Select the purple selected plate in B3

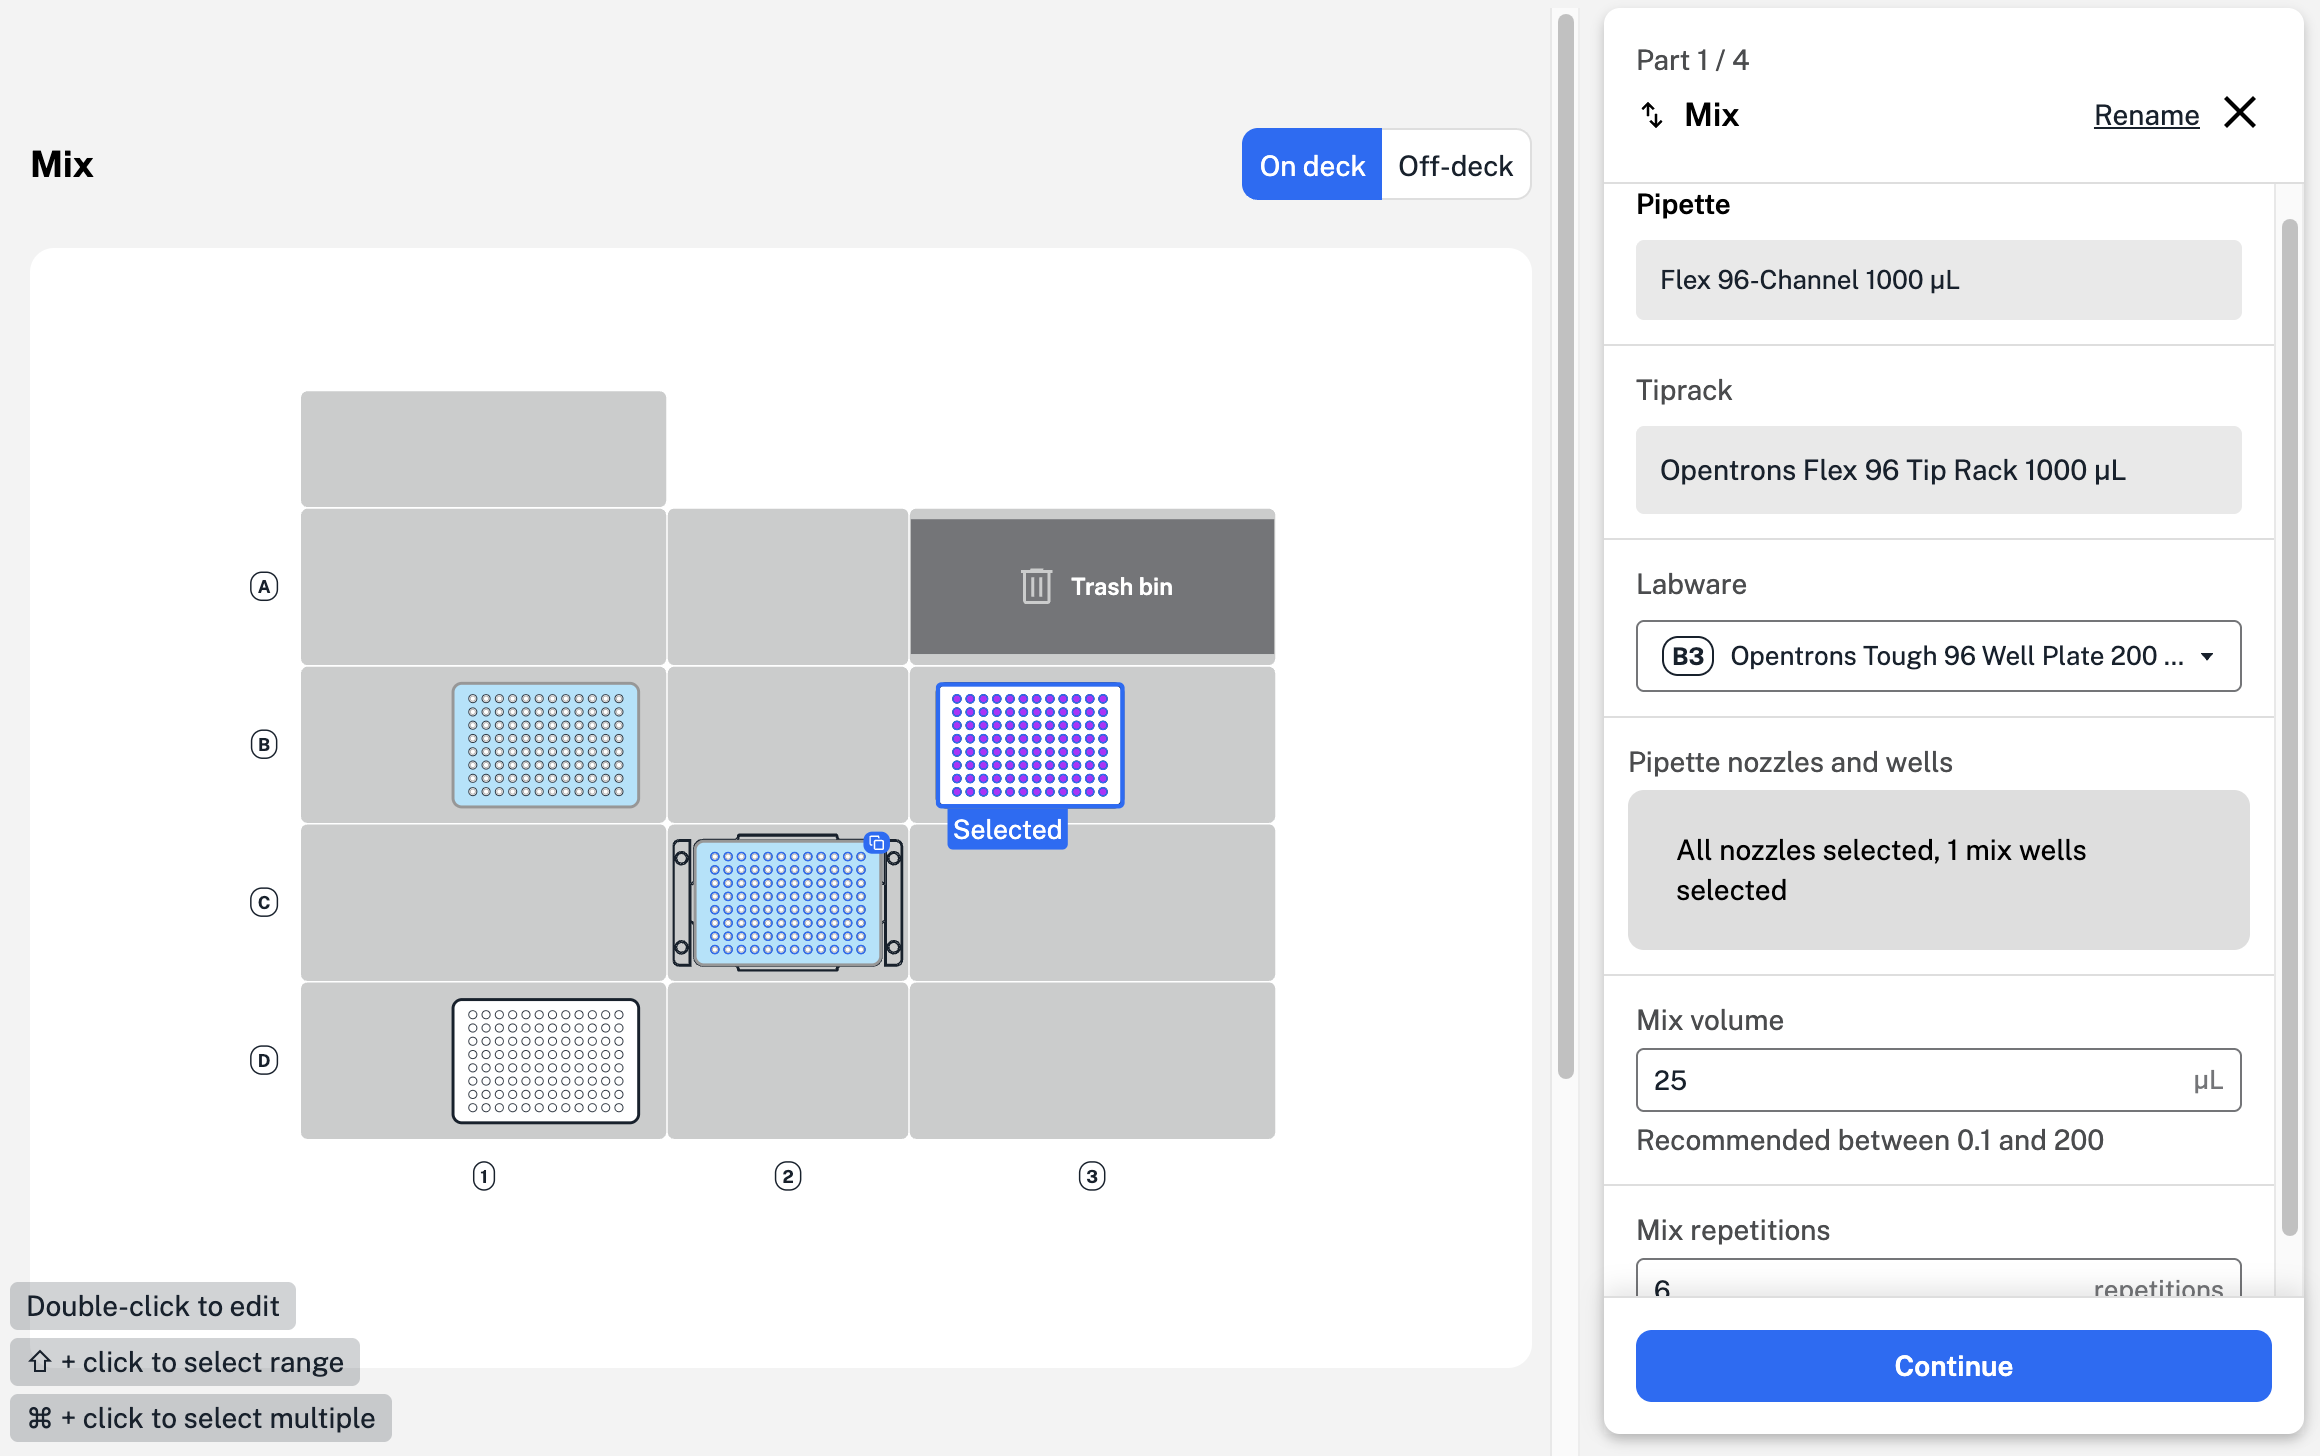[1029, 745]
